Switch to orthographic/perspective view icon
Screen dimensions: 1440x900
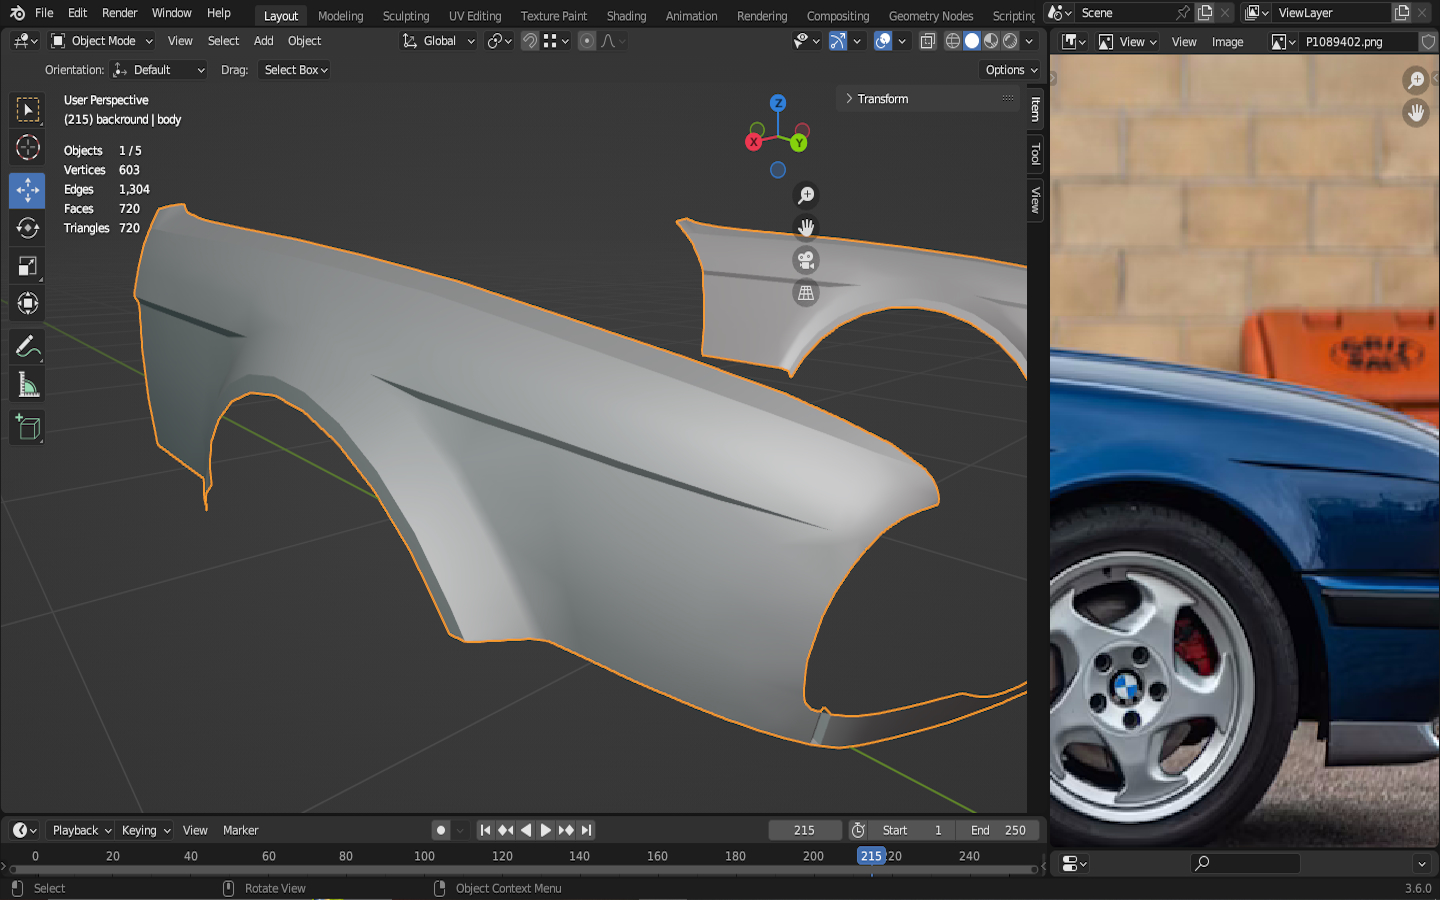pos(805,293)
